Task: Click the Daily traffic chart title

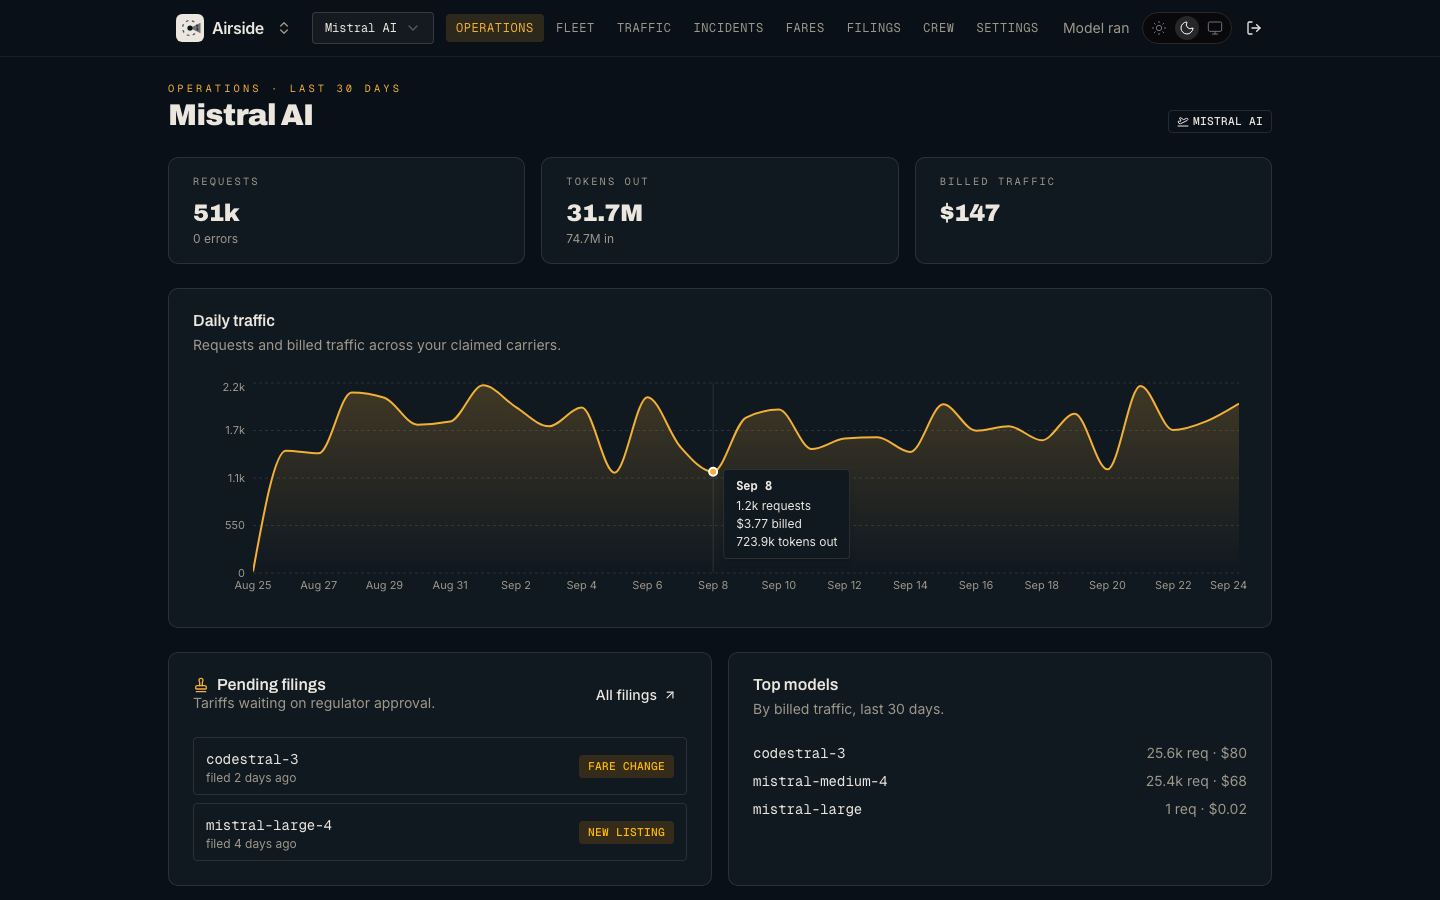Action: (x=234, y=321)
